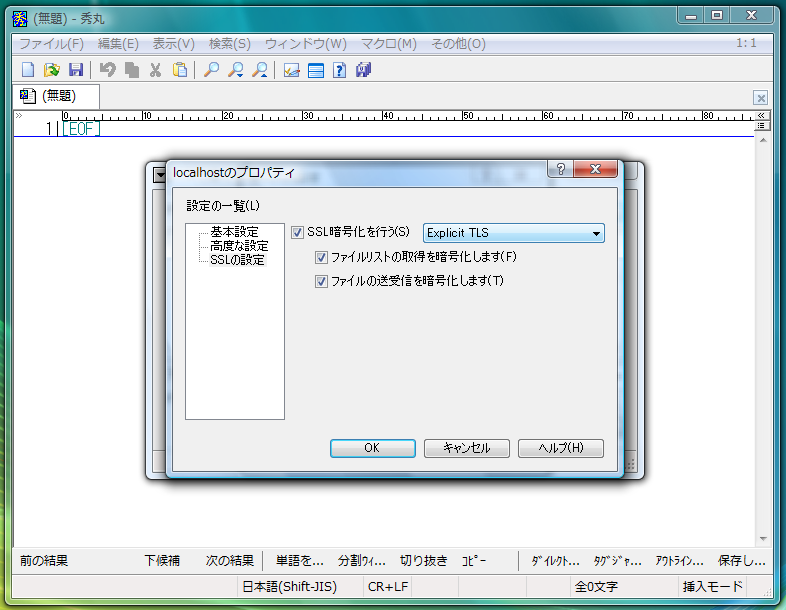
Task: Uncheck ファイルリストの取得を暗号化します option
Action: coord(321,257)
